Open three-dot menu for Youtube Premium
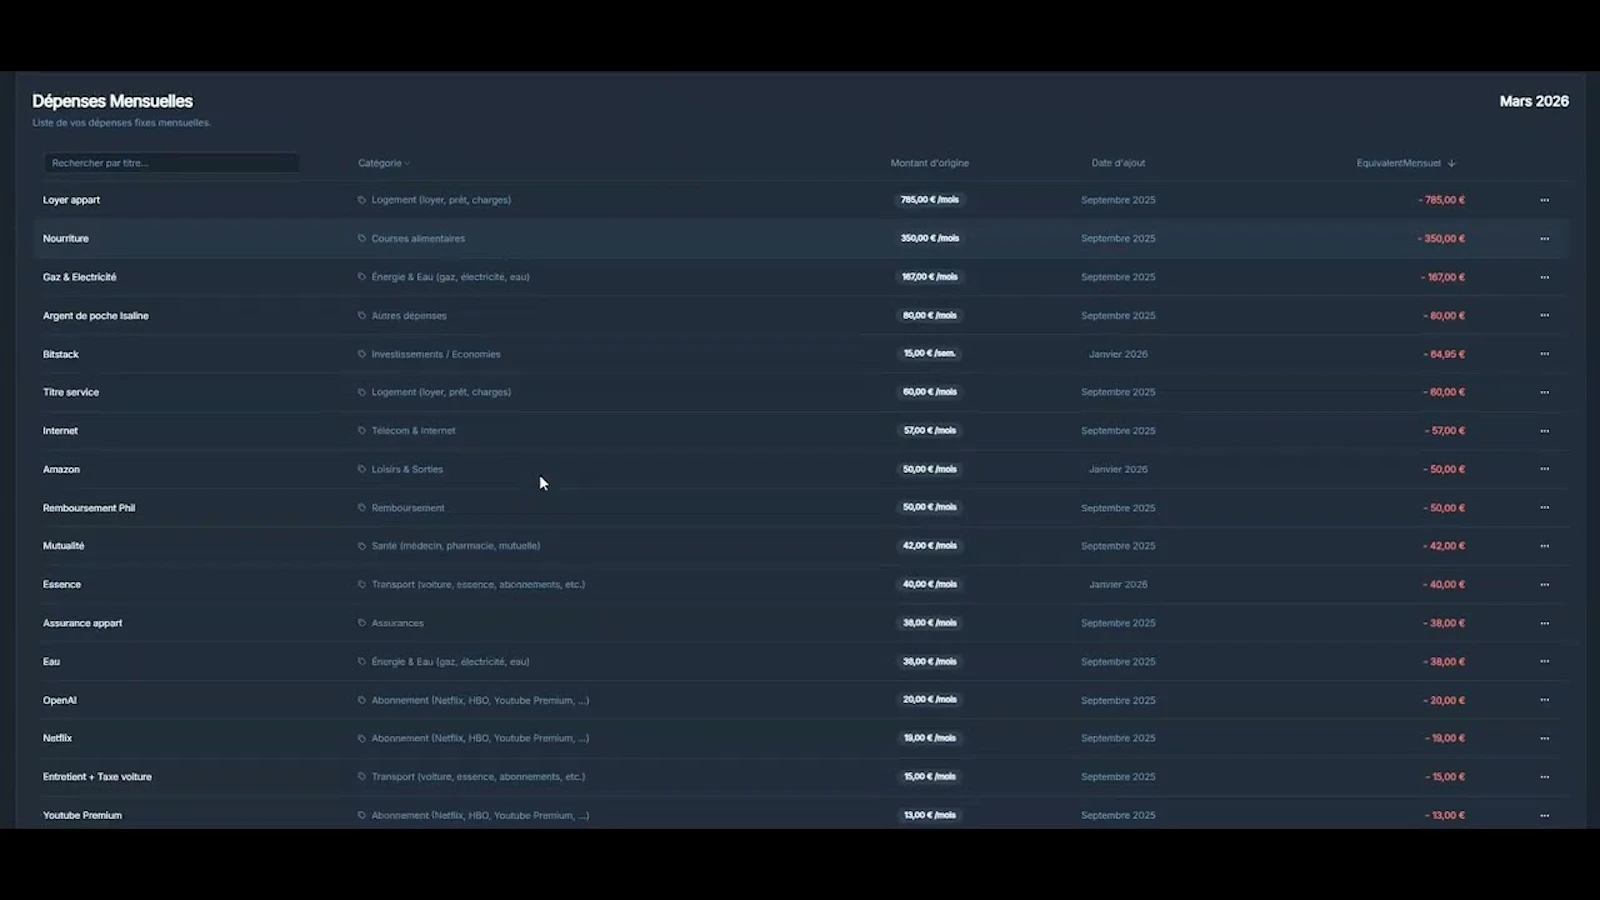The image size is (1600, 900). 1544,815
